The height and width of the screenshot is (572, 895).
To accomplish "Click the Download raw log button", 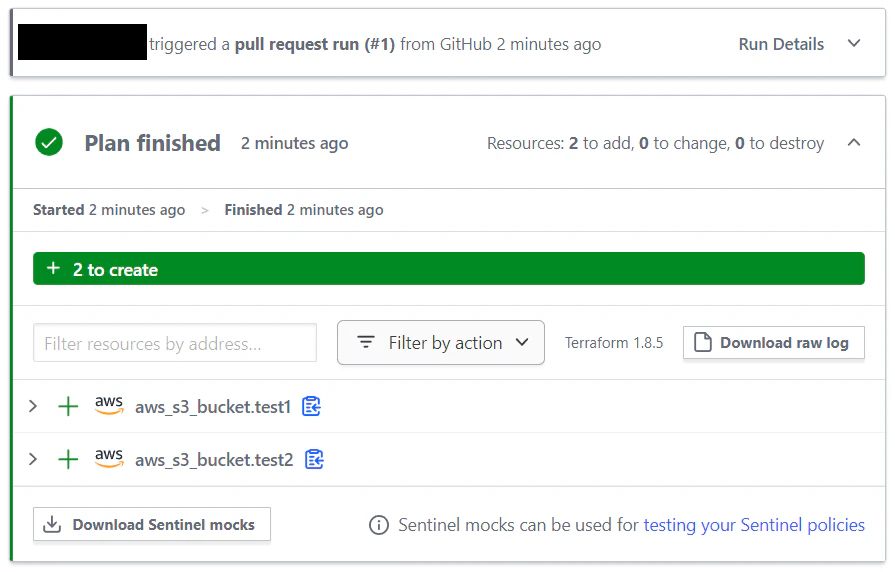I will pyautogui.click(x=773, y=343).
